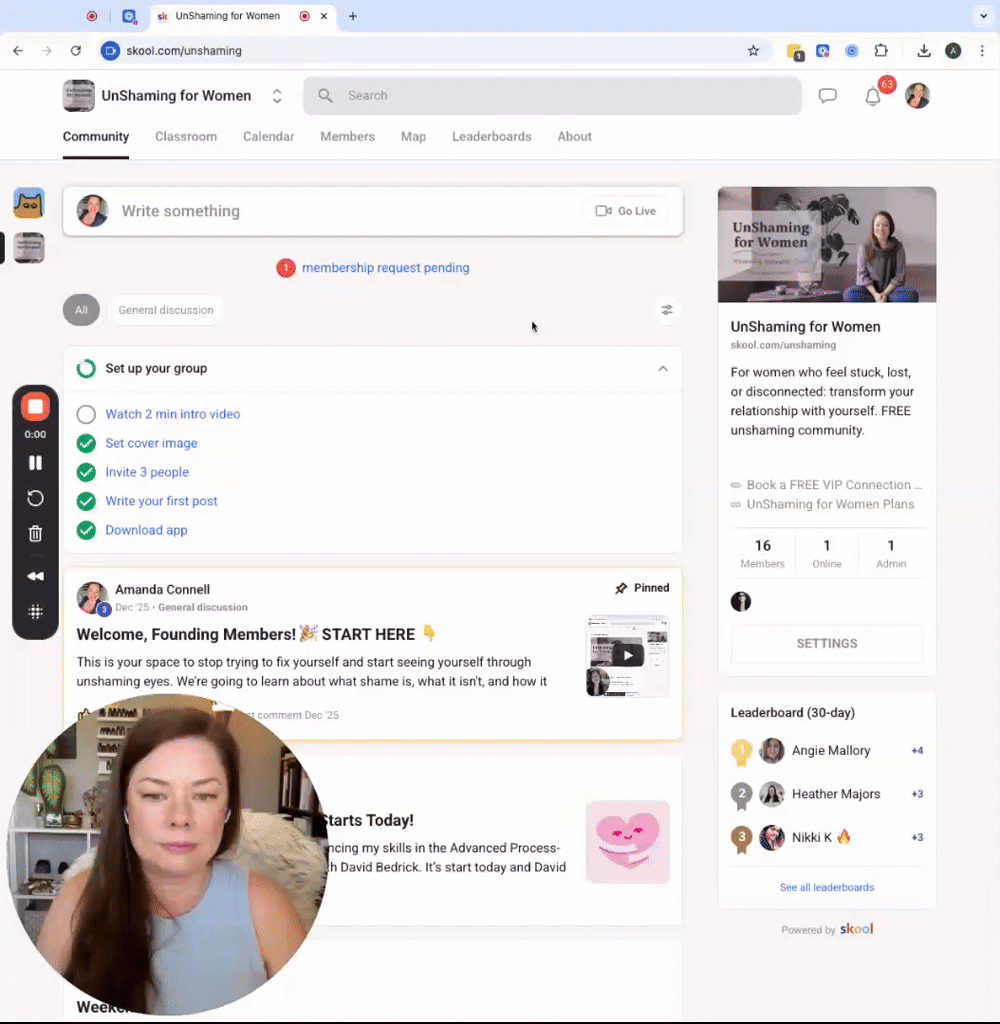Open the Set cover image link
Viewport: 1000px width, 1024px height.
[152, 443]
